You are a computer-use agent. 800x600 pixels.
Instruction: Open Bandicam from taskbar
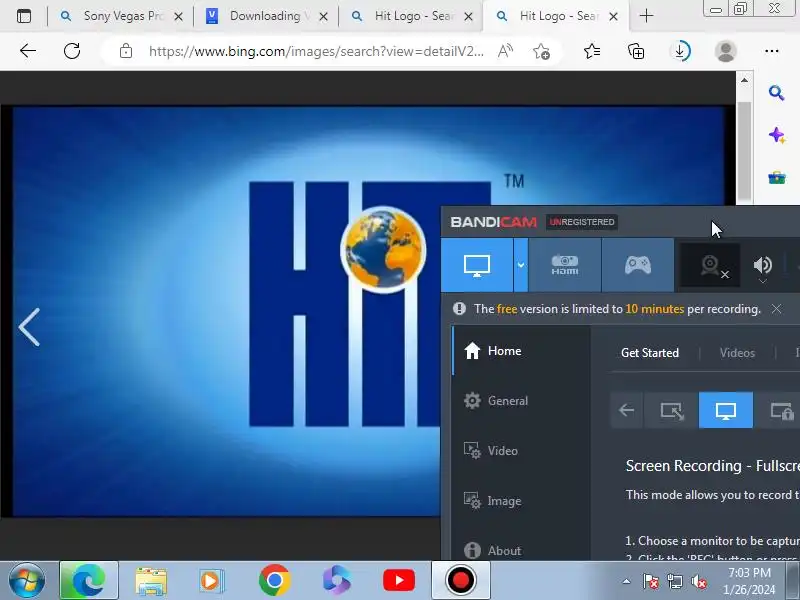[x=461, y=581]
